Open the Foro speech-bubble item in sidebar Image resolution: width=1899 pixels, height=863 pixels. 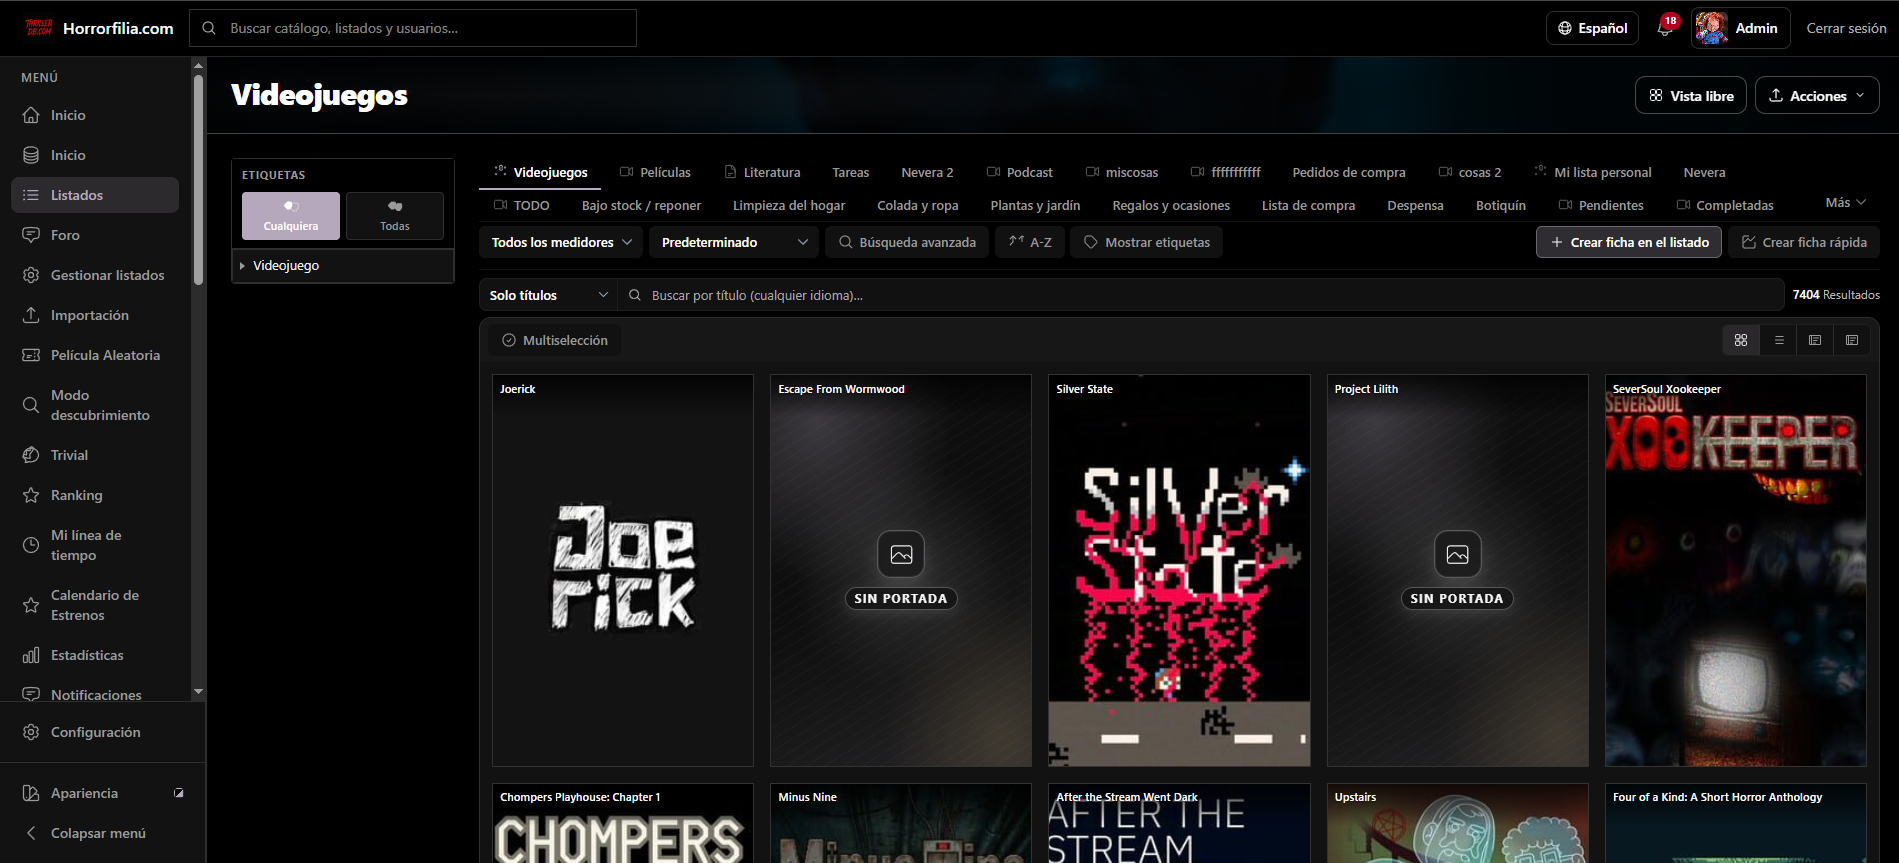[x=95, y=235]
